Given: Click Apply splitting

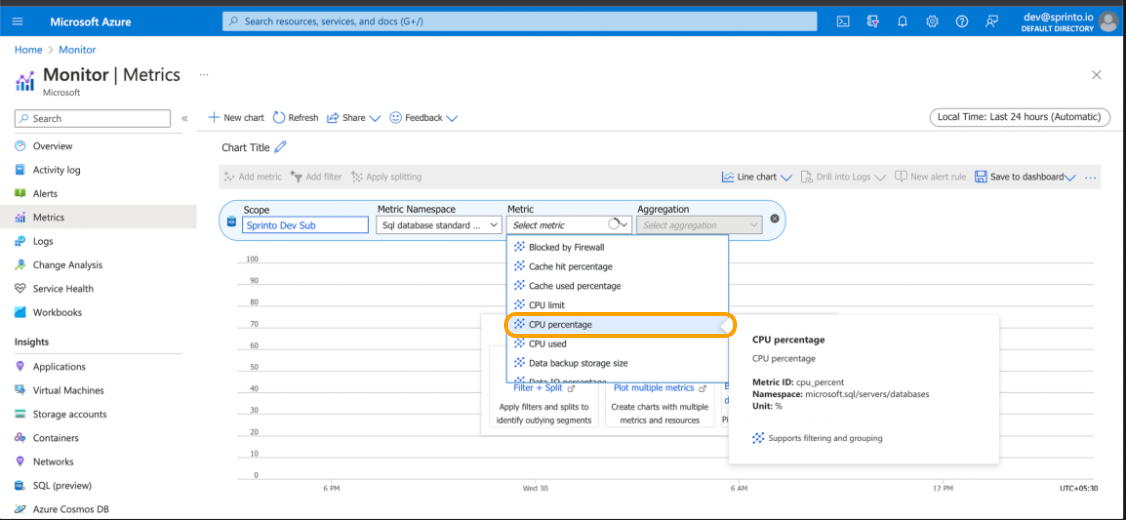Looking at the screenshot, I should (x=386, y=177).
